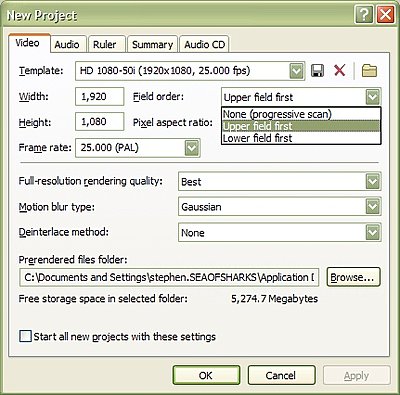Click into the Height field showing 1,080
This screenshot has height=395, width=400.
100,121
